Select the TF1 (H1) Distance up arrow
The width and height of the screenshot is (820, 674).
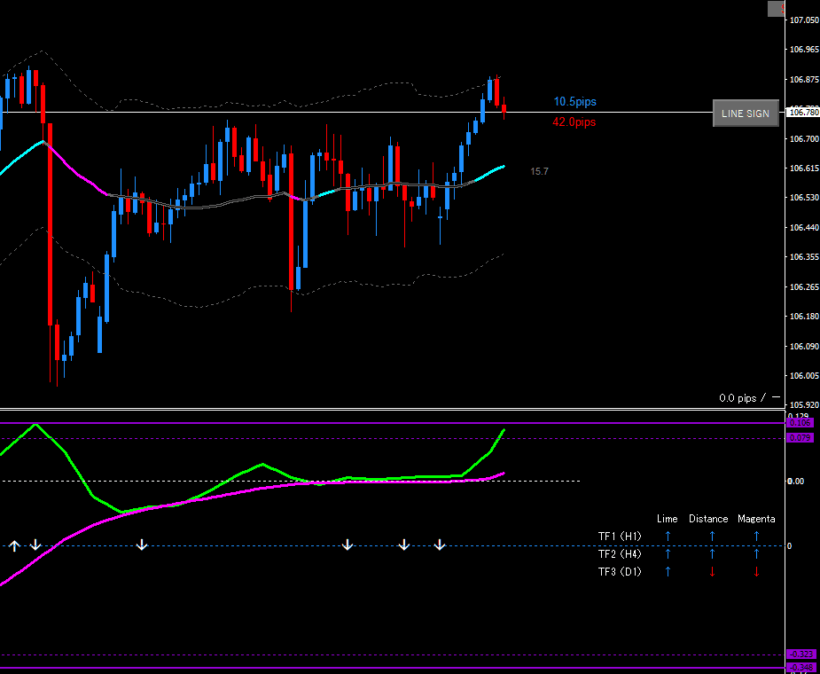click(712, 536)
